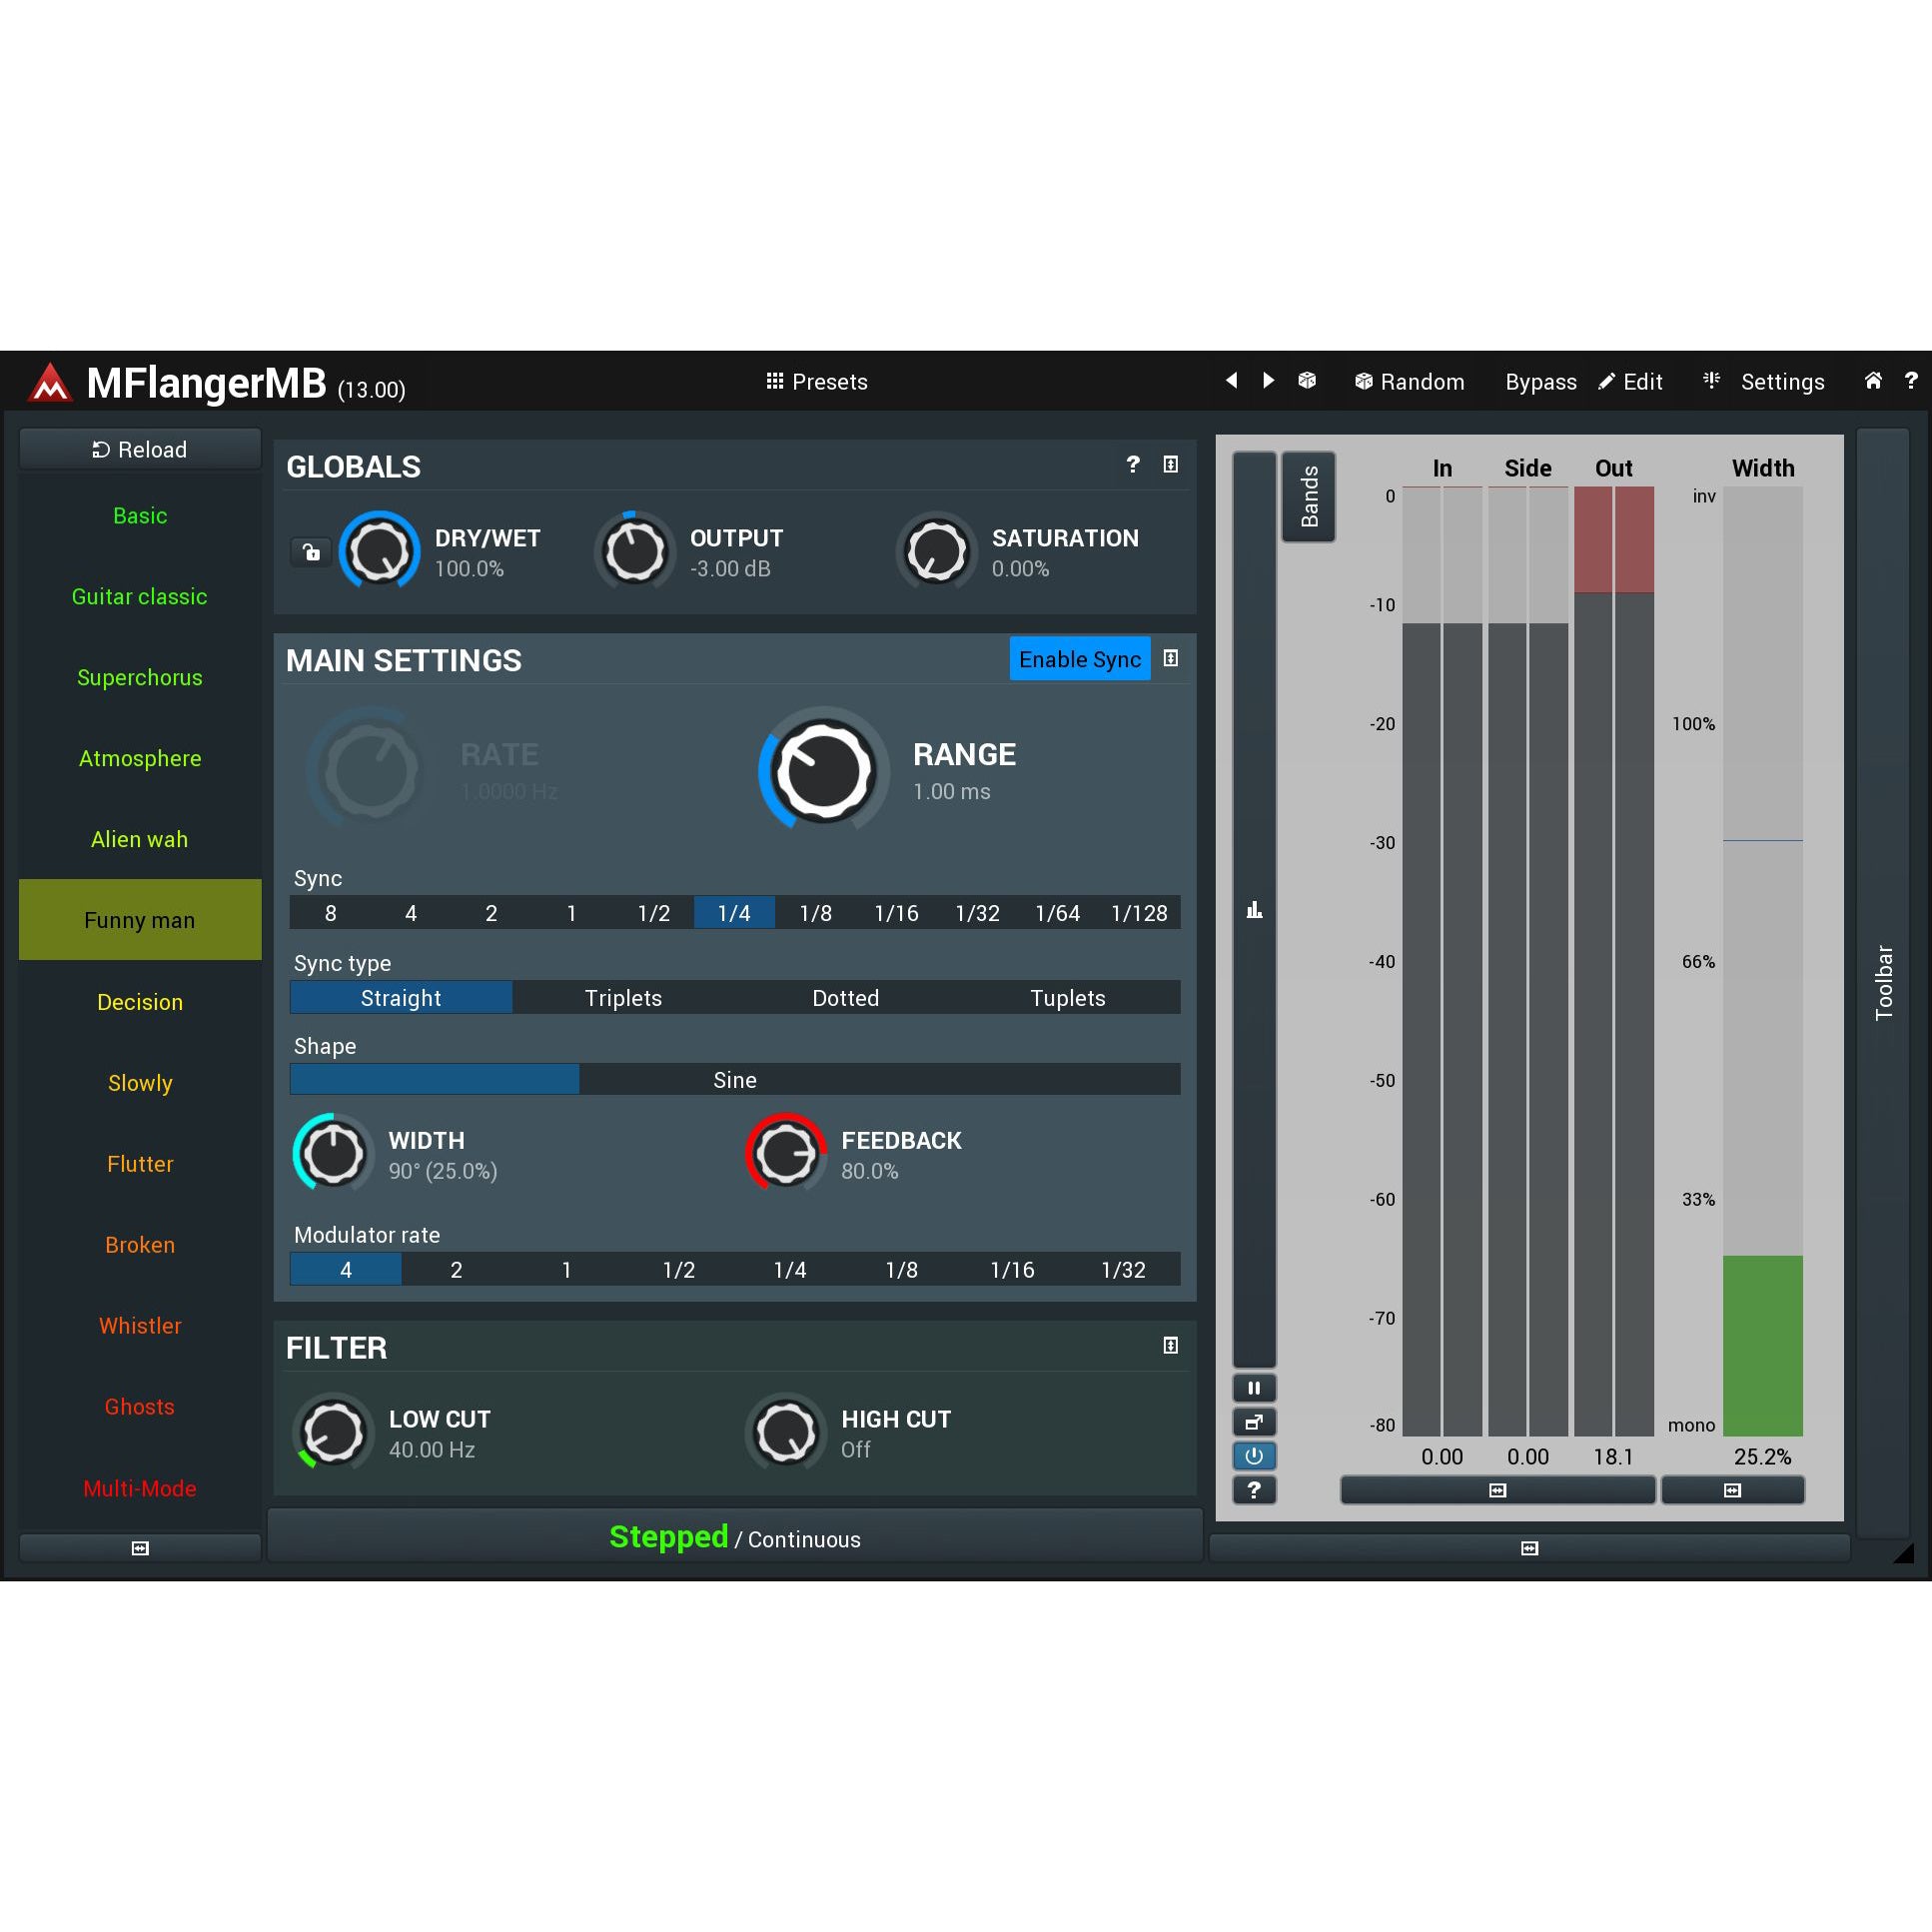Select the Whistler preset
Screen dimensions: 1932x1932
click(x=140, y=1326)
